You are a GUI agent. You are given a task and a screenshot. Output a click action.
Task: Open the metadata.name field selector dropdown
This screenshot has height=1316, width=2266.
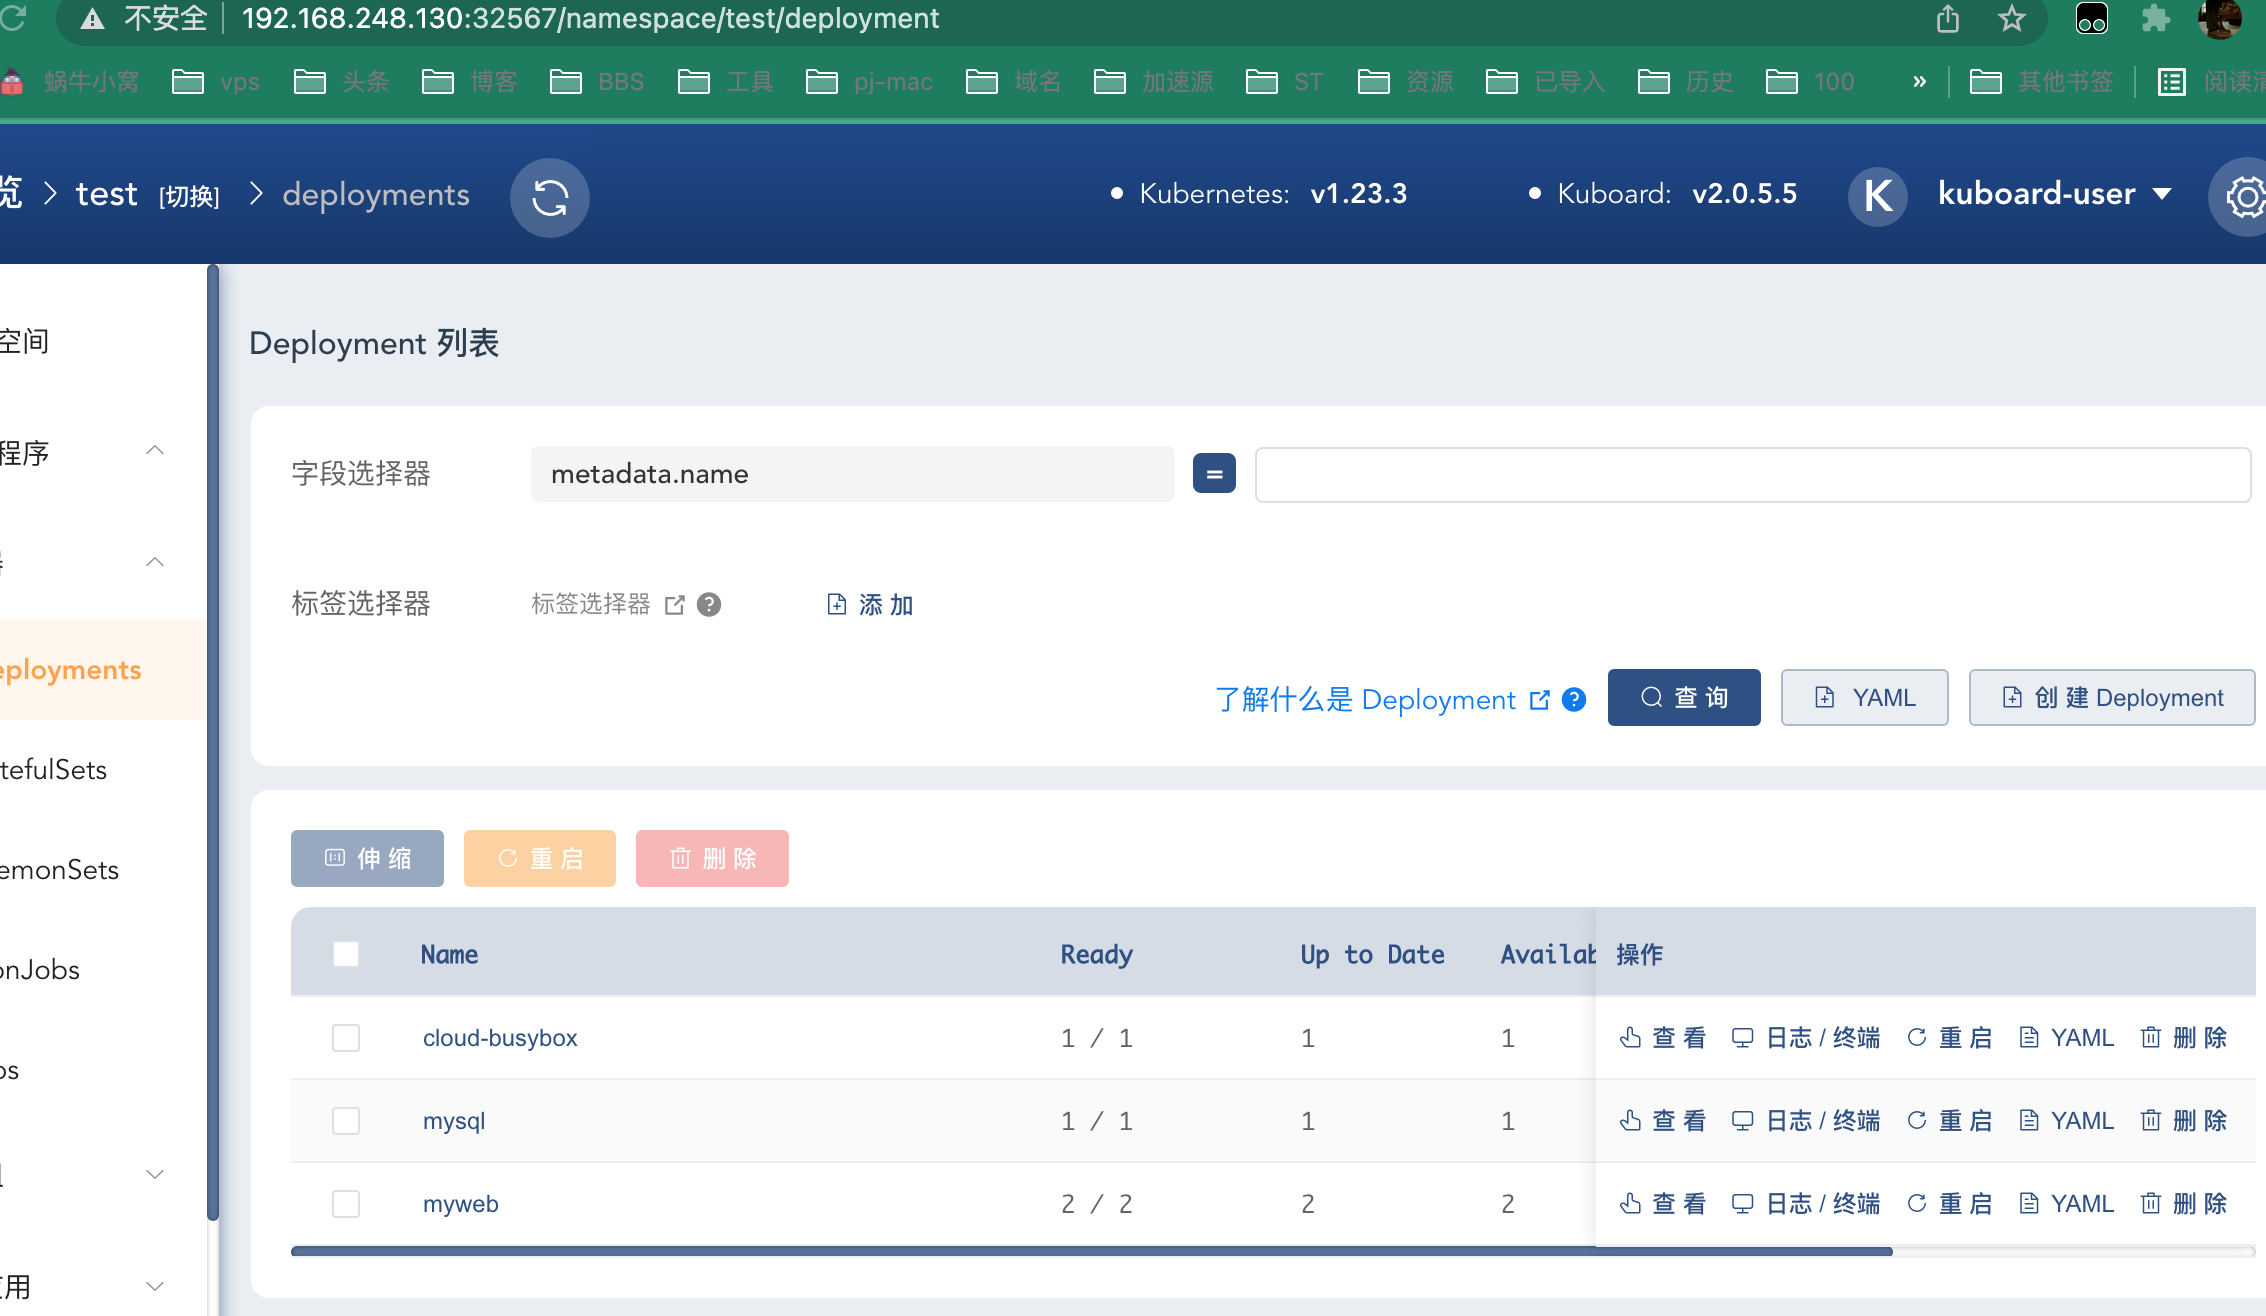(x=852, y=474)
